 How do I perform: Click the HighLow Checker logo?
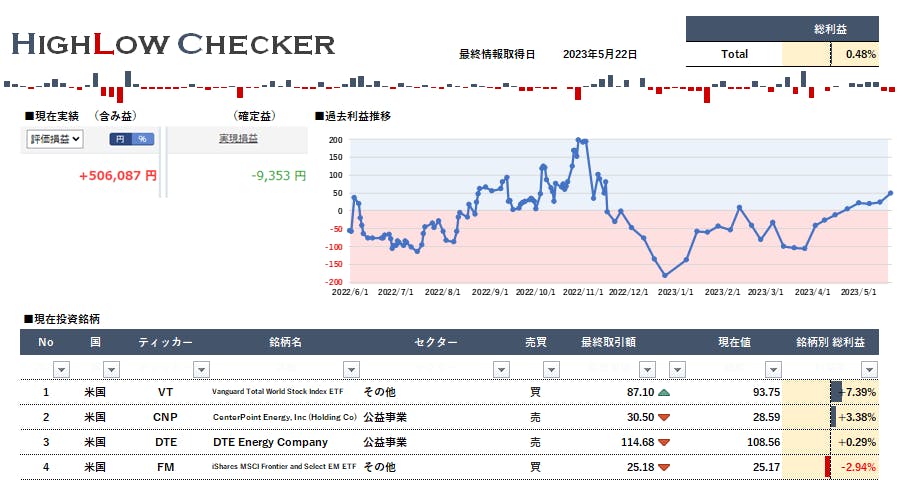point(173,44)
